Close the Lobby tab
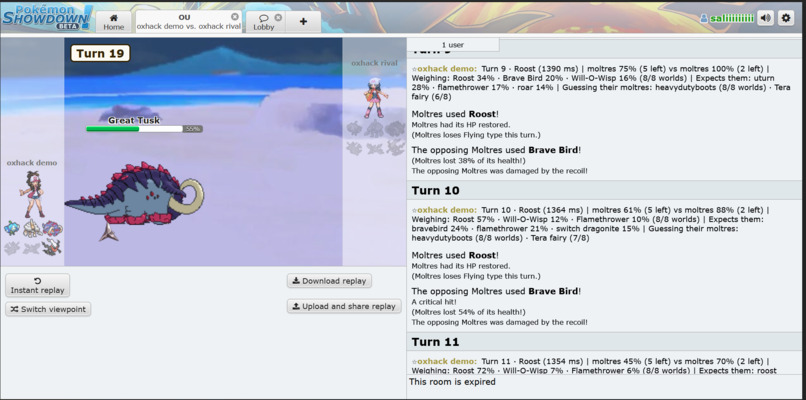The height and width of the screenshot is (400, 806). (x=278, y=17)
